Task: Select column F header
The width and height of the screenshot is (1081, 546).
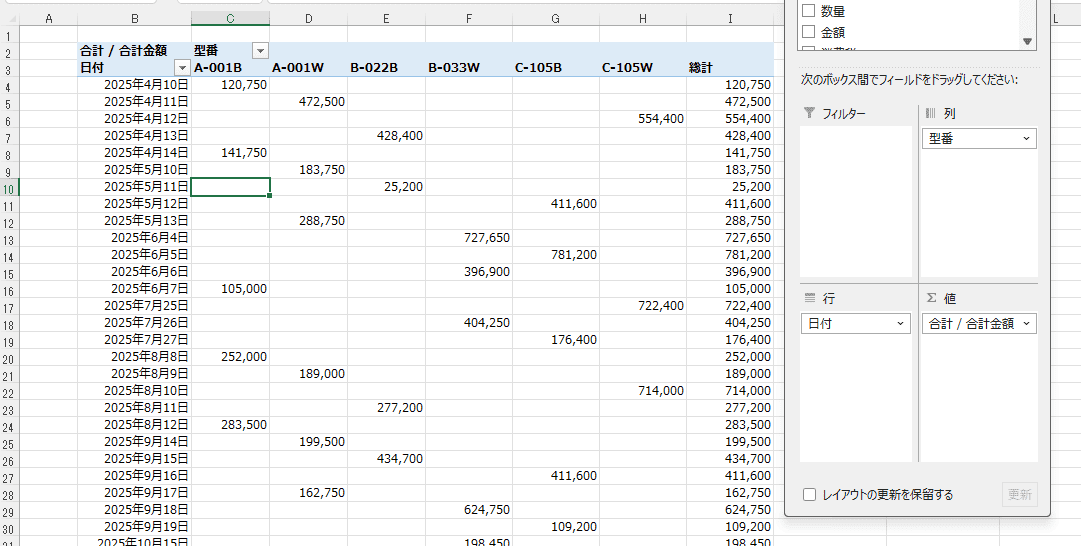Action: pyautogui.click(x=469, y=19)
